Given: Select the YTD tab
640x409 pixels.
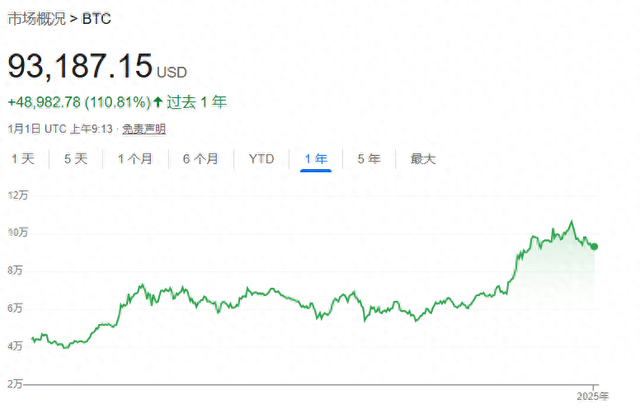Looking at the screenshot, I should 261,159.
